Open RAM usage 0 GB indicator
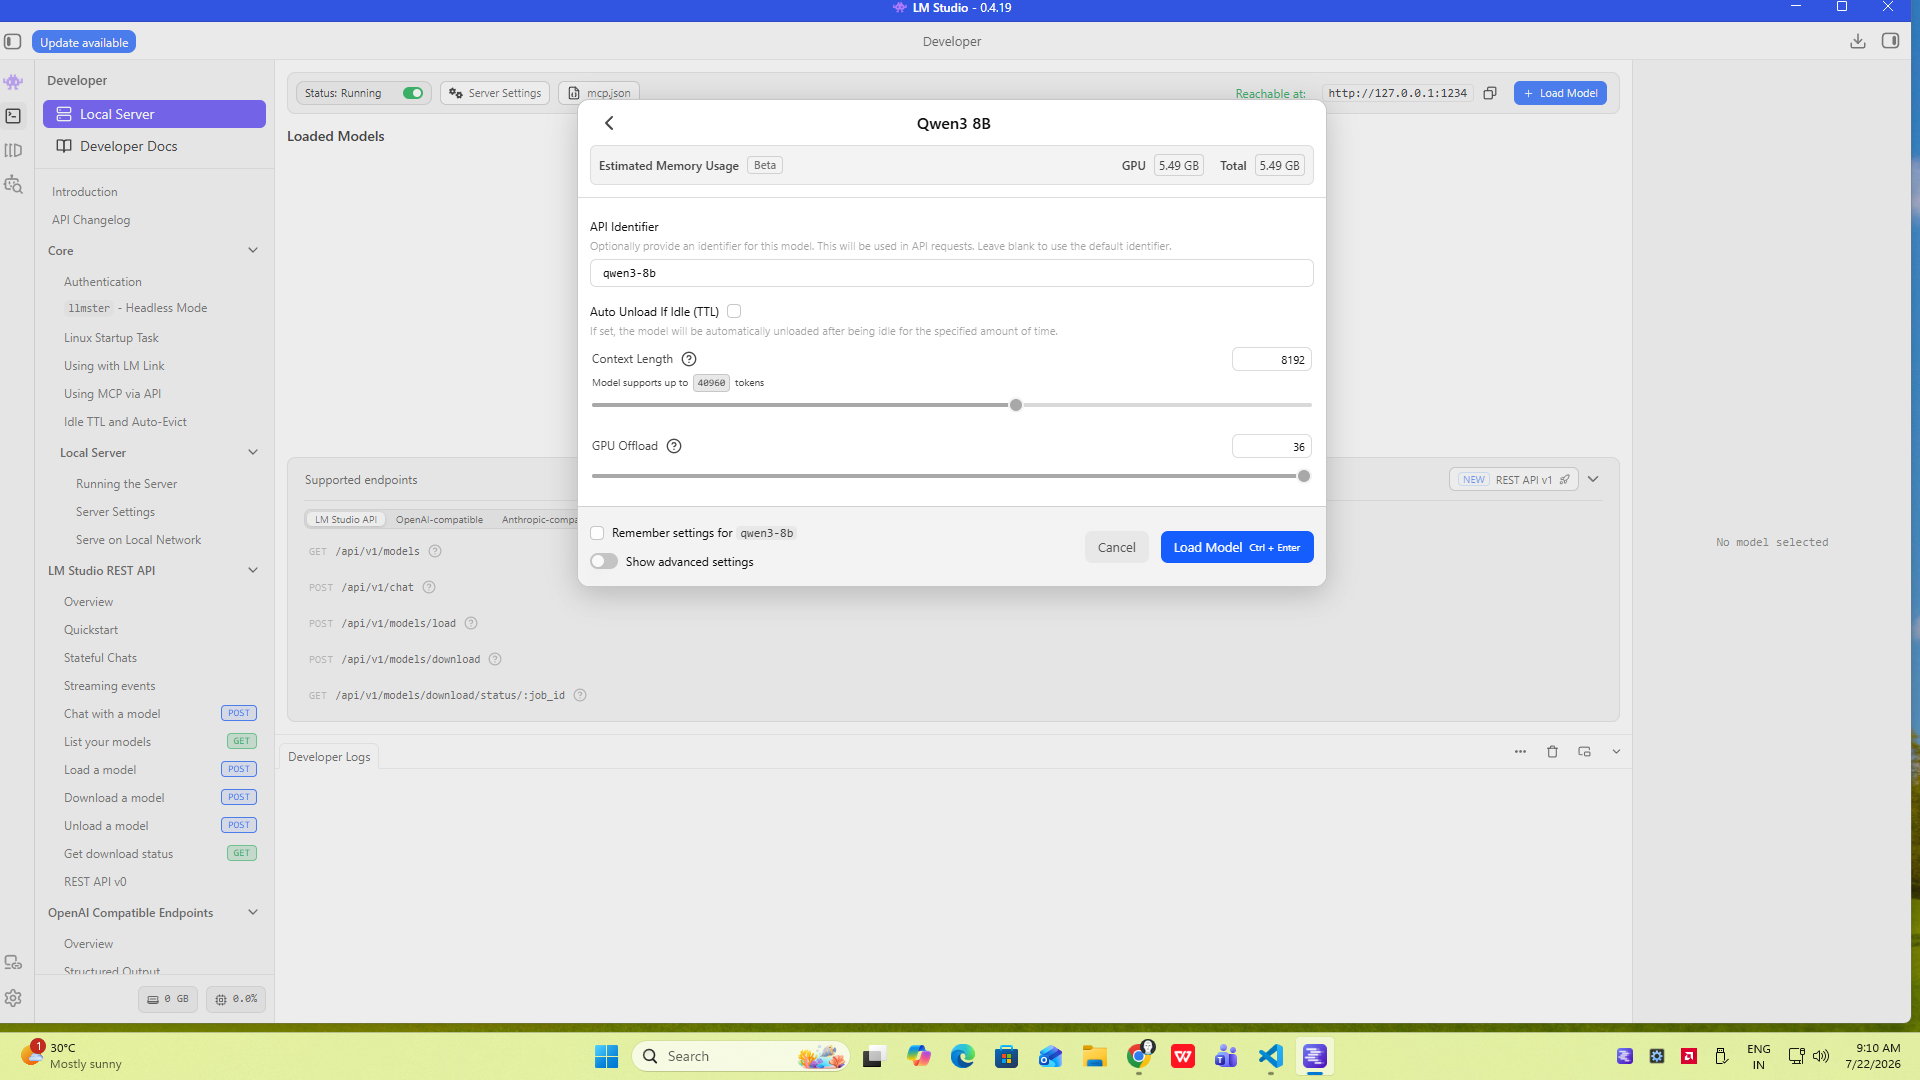 coord(168,999)
